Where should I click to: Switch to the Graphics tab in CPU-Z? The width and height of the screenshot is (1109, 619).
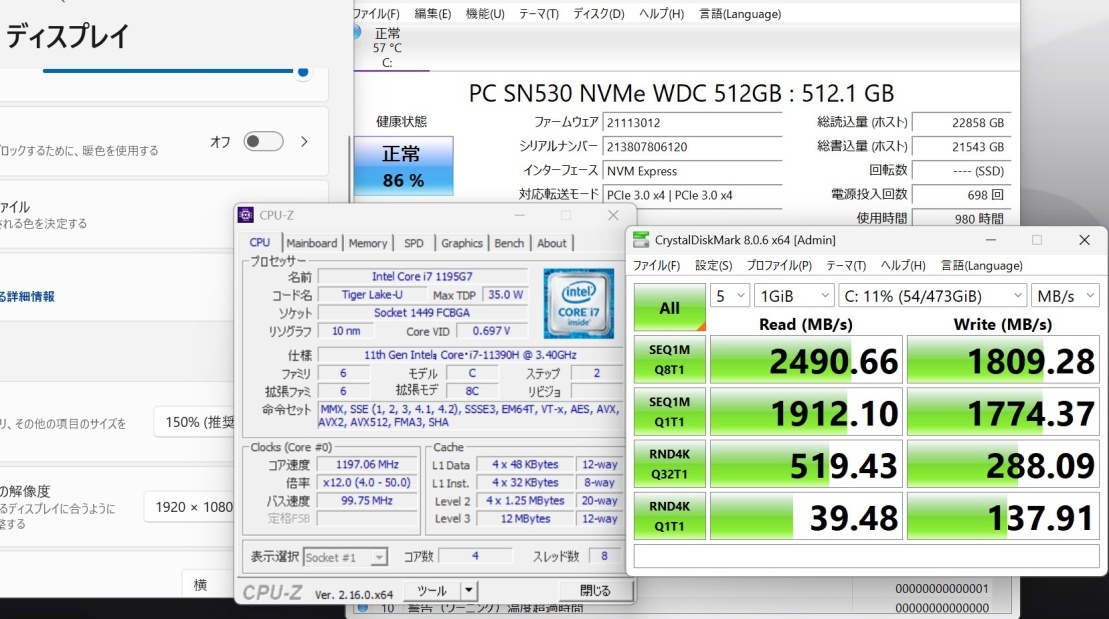tap(462, 243)
